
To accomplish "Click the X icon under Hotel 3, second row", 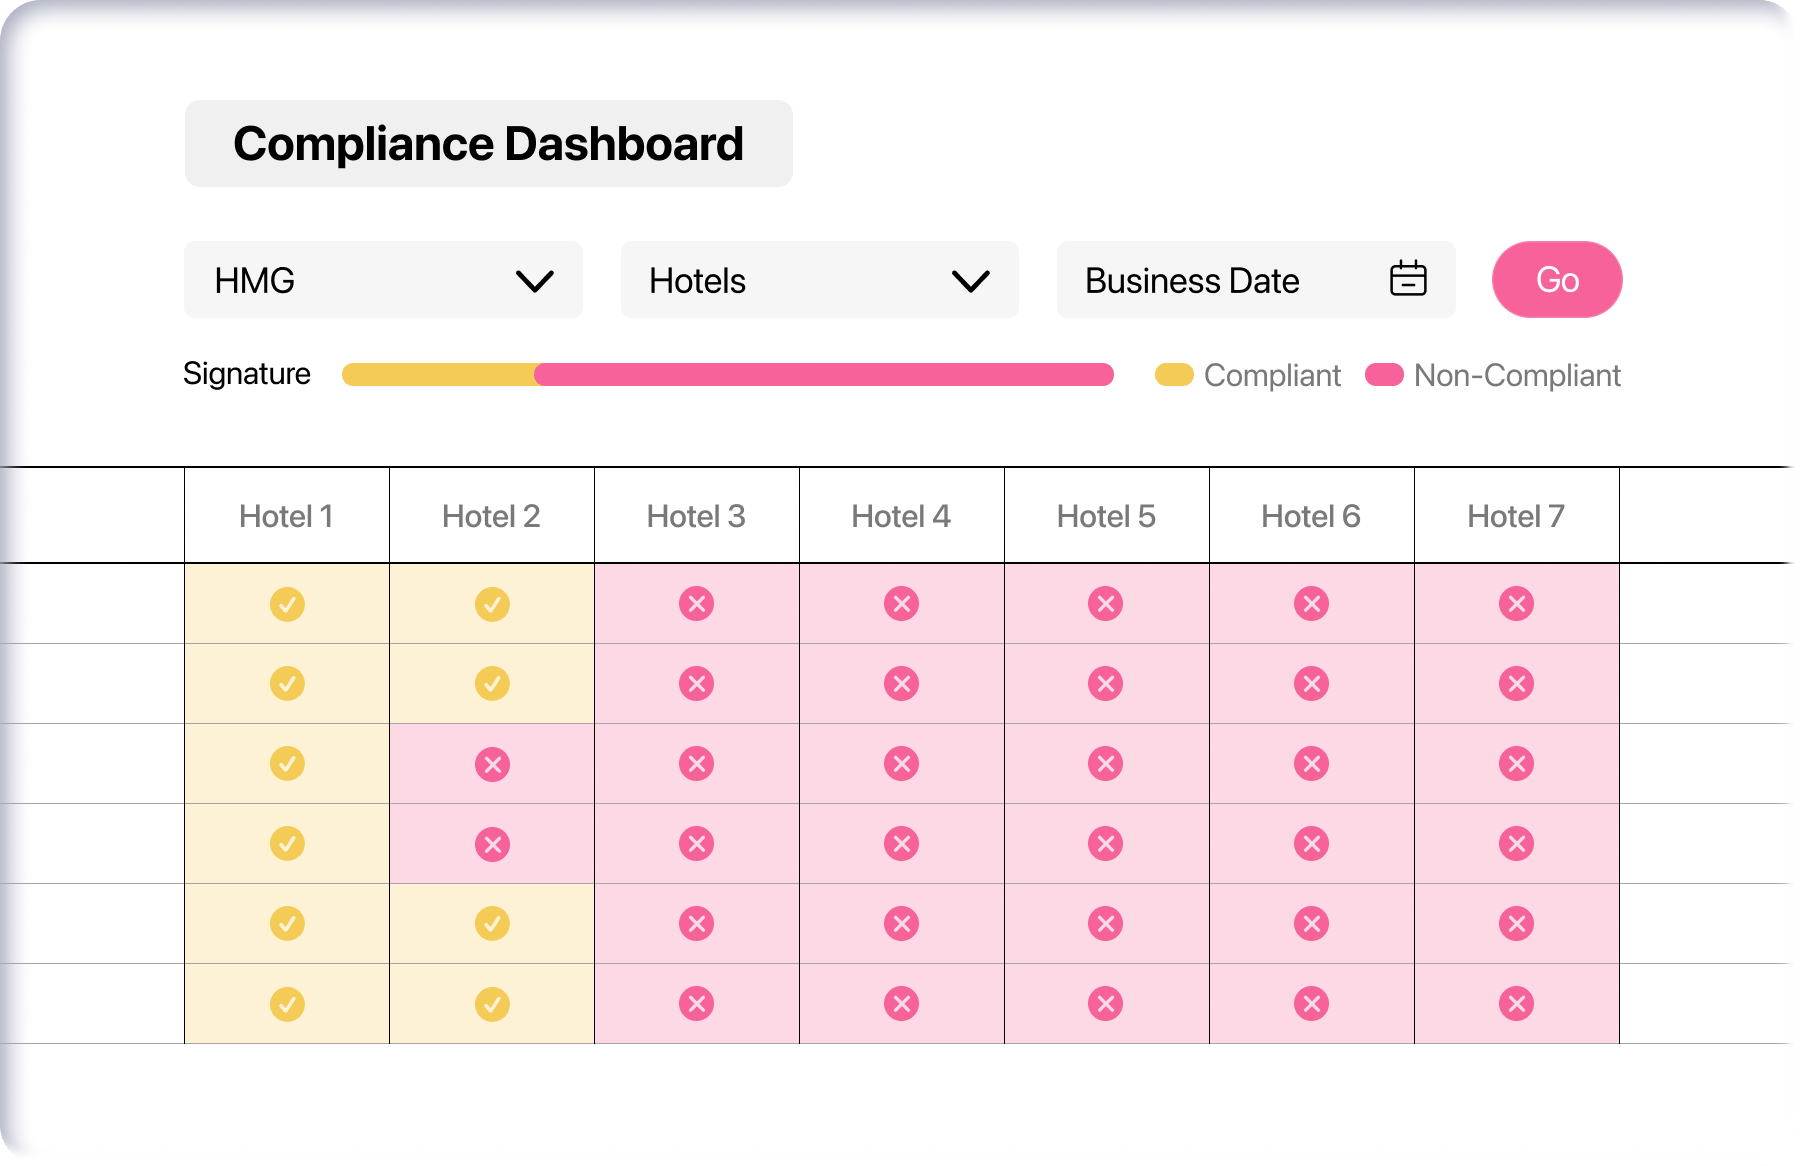I will pyautogui.click(x=697, y=684).
